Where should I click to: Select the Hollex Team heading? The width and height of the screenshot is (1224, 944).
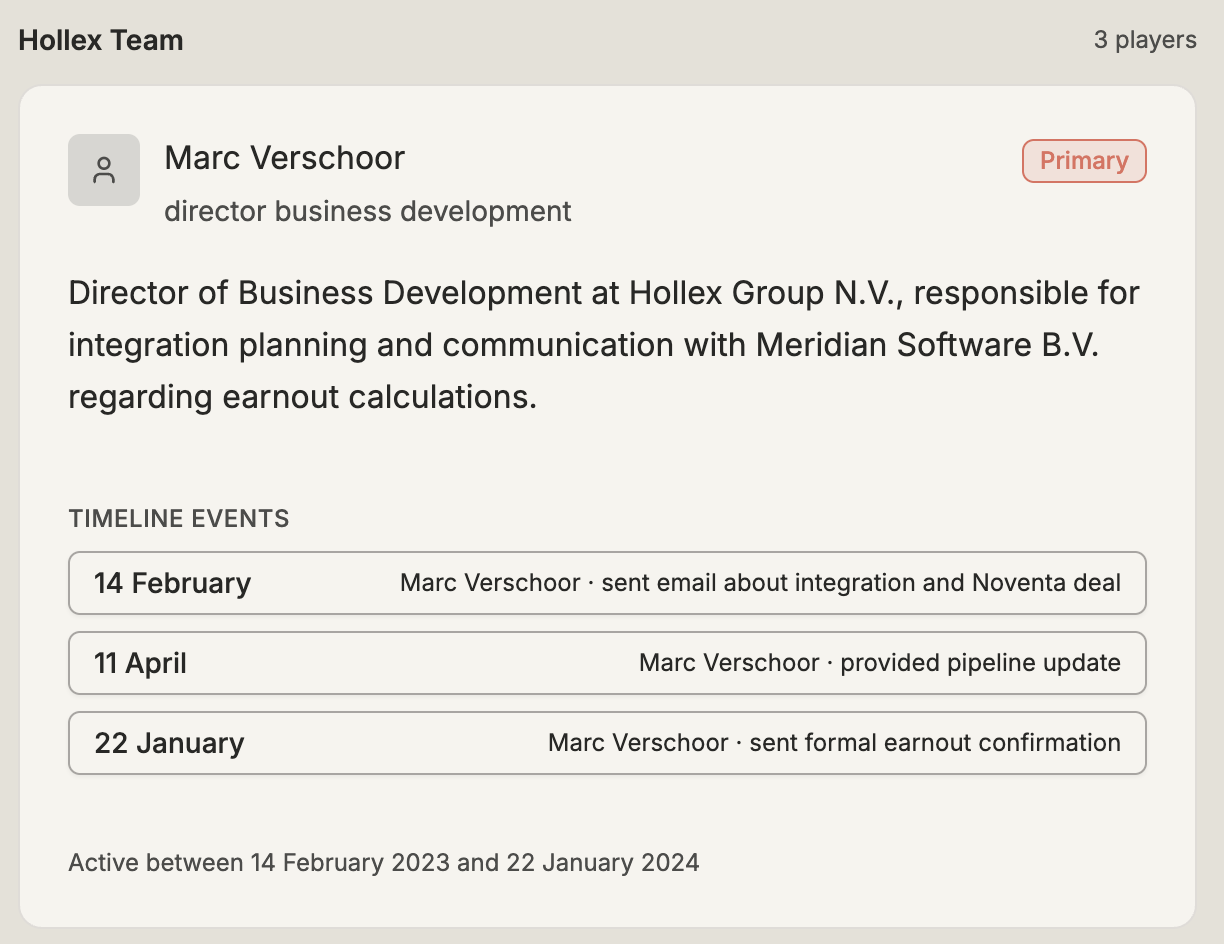point(101,41)
